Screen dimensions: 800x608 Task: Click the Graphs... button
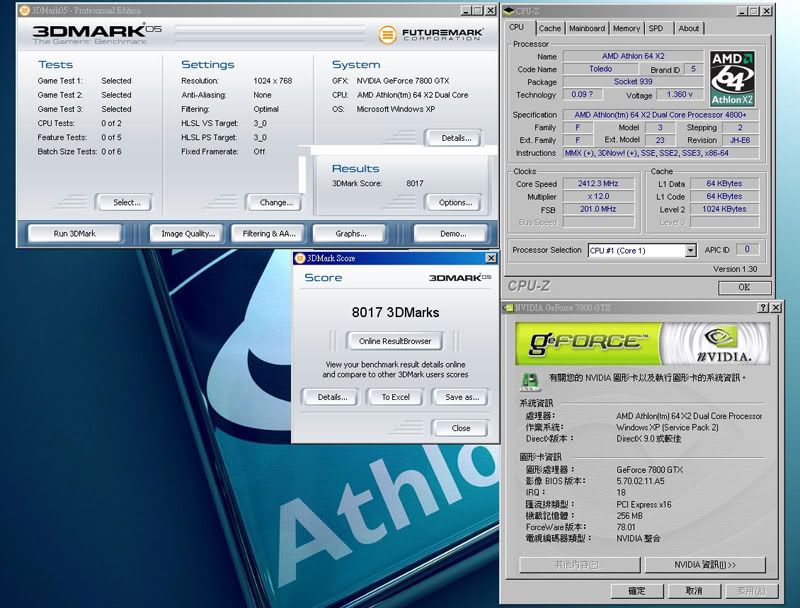350,234
